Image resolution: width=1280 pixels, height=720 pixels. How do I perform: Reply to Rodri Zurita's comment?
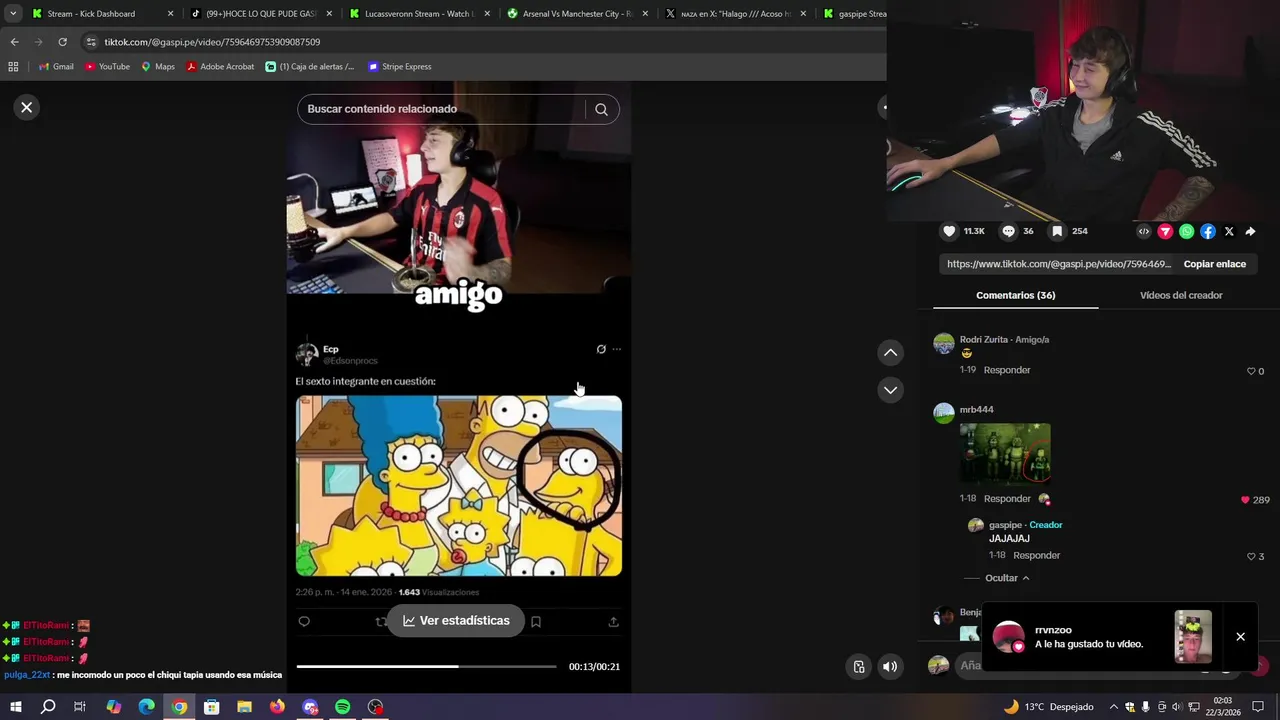pyautogui.click(x=1006, y=370)
